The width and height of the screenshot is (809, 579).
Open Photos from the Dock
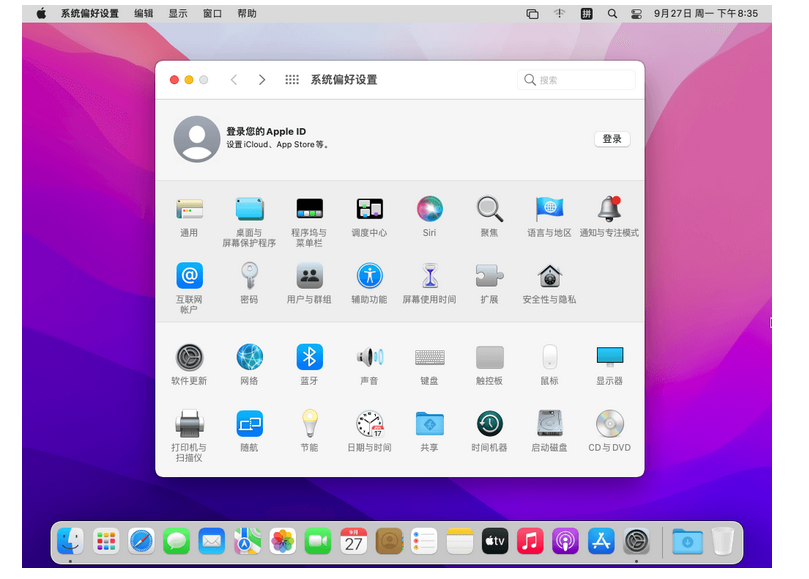[x=283, y=541]
